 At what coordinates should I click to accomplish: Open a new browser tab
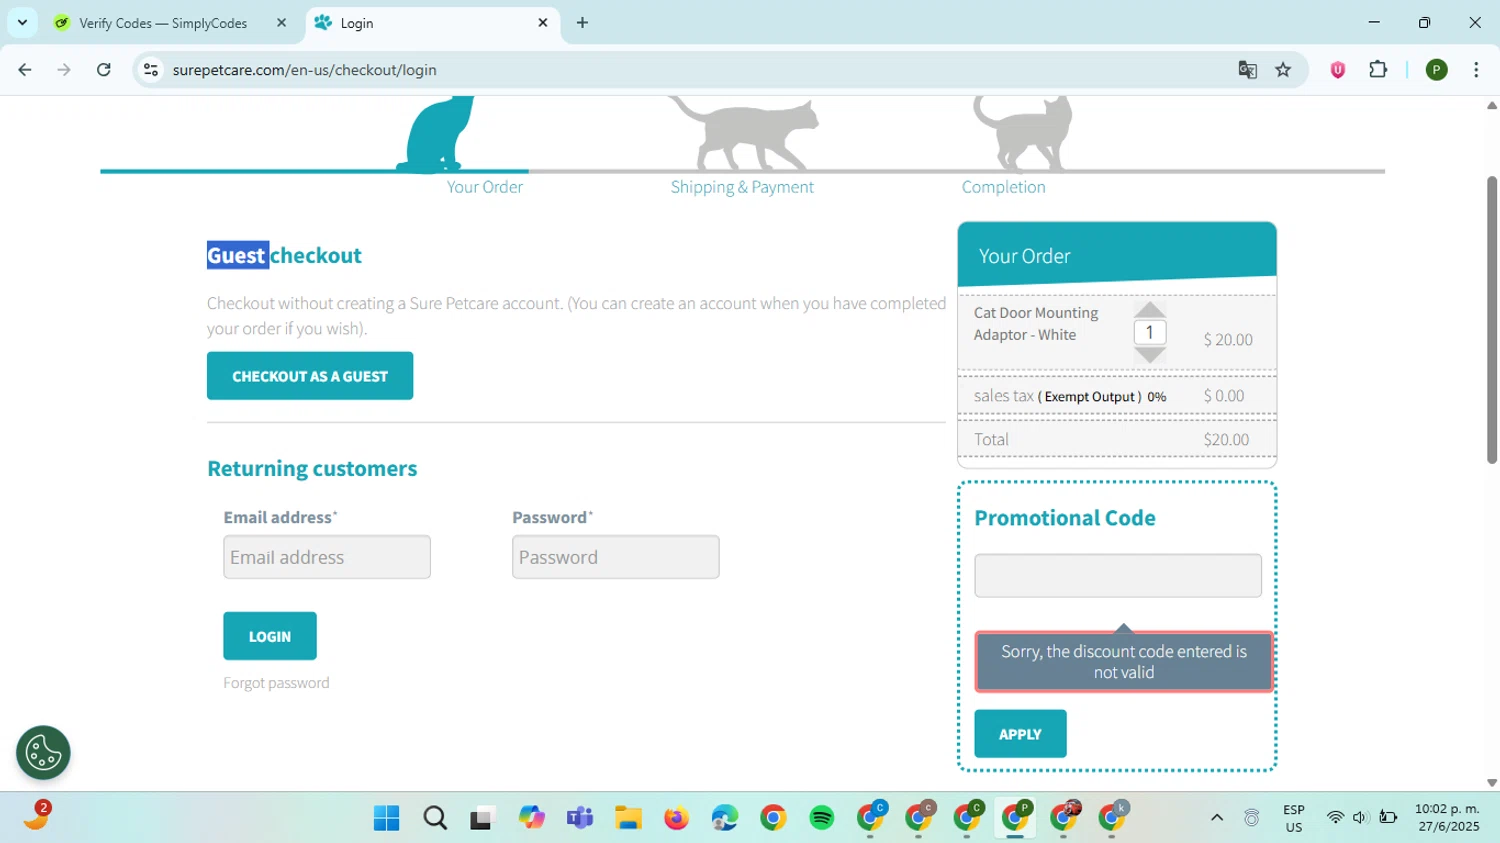[x=582, y=22]
